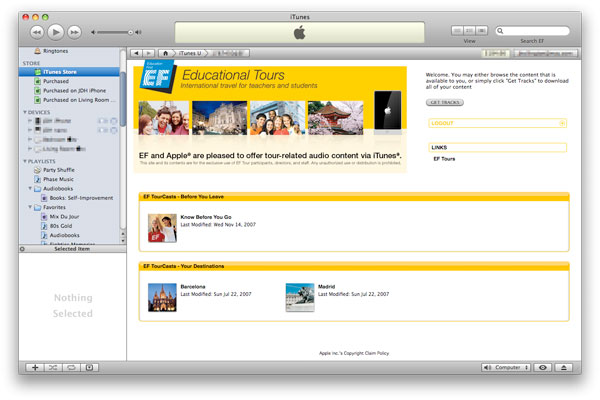This screenshot has width=600, height=400.
Task: Collapse the Audiobooks folder
Action: [x=30, y=188]
